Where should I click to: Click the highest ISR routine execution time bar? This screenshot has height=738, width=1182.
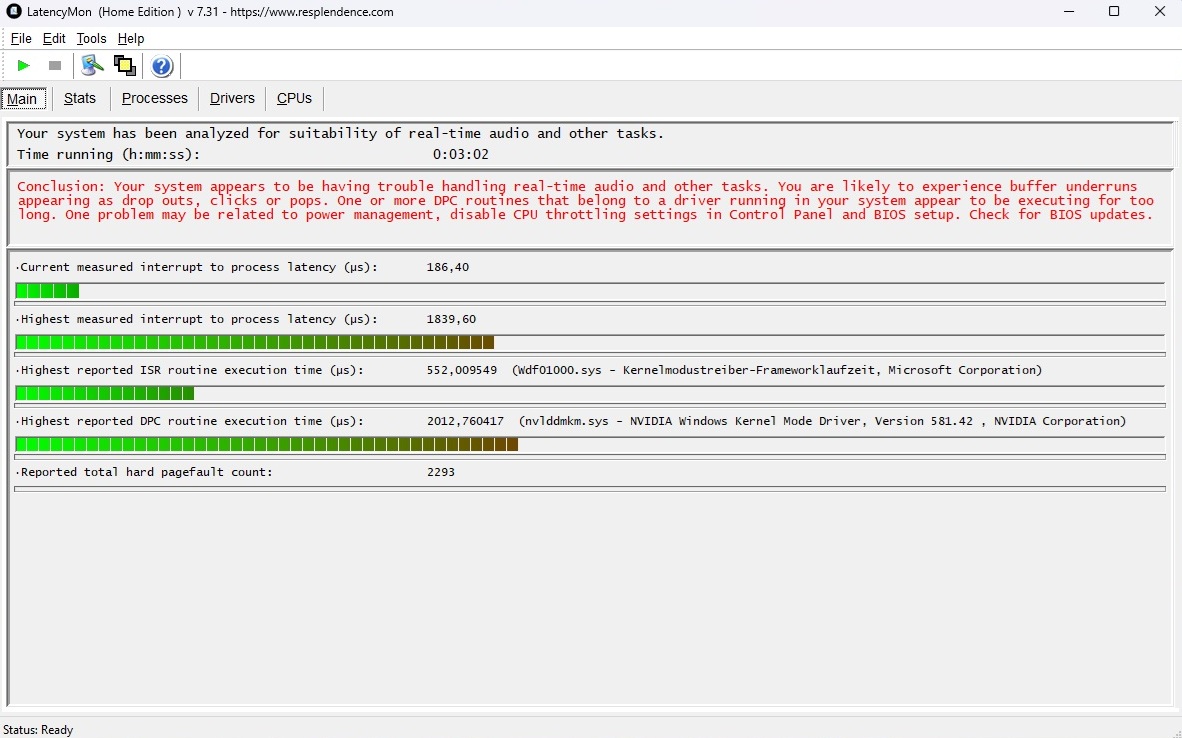coord(105,393)
